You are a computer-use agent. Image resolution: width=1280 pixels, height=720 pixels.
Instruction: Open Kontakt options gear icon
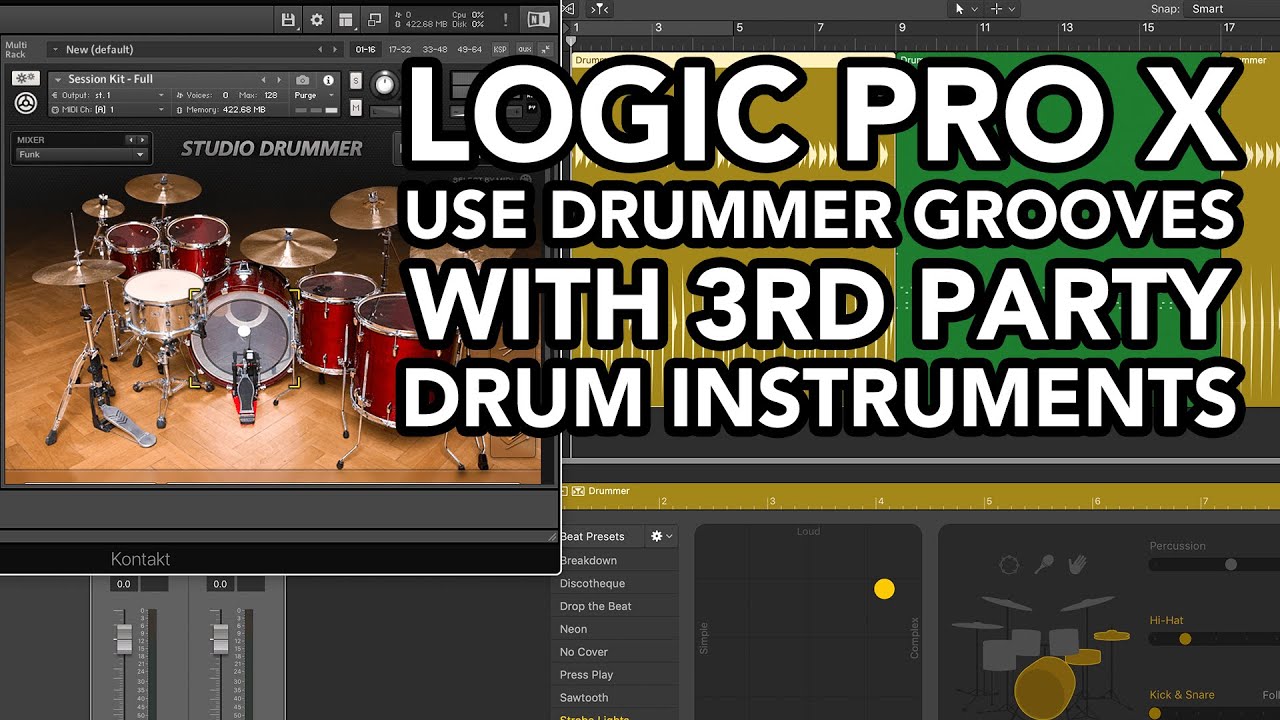[317, 19]
